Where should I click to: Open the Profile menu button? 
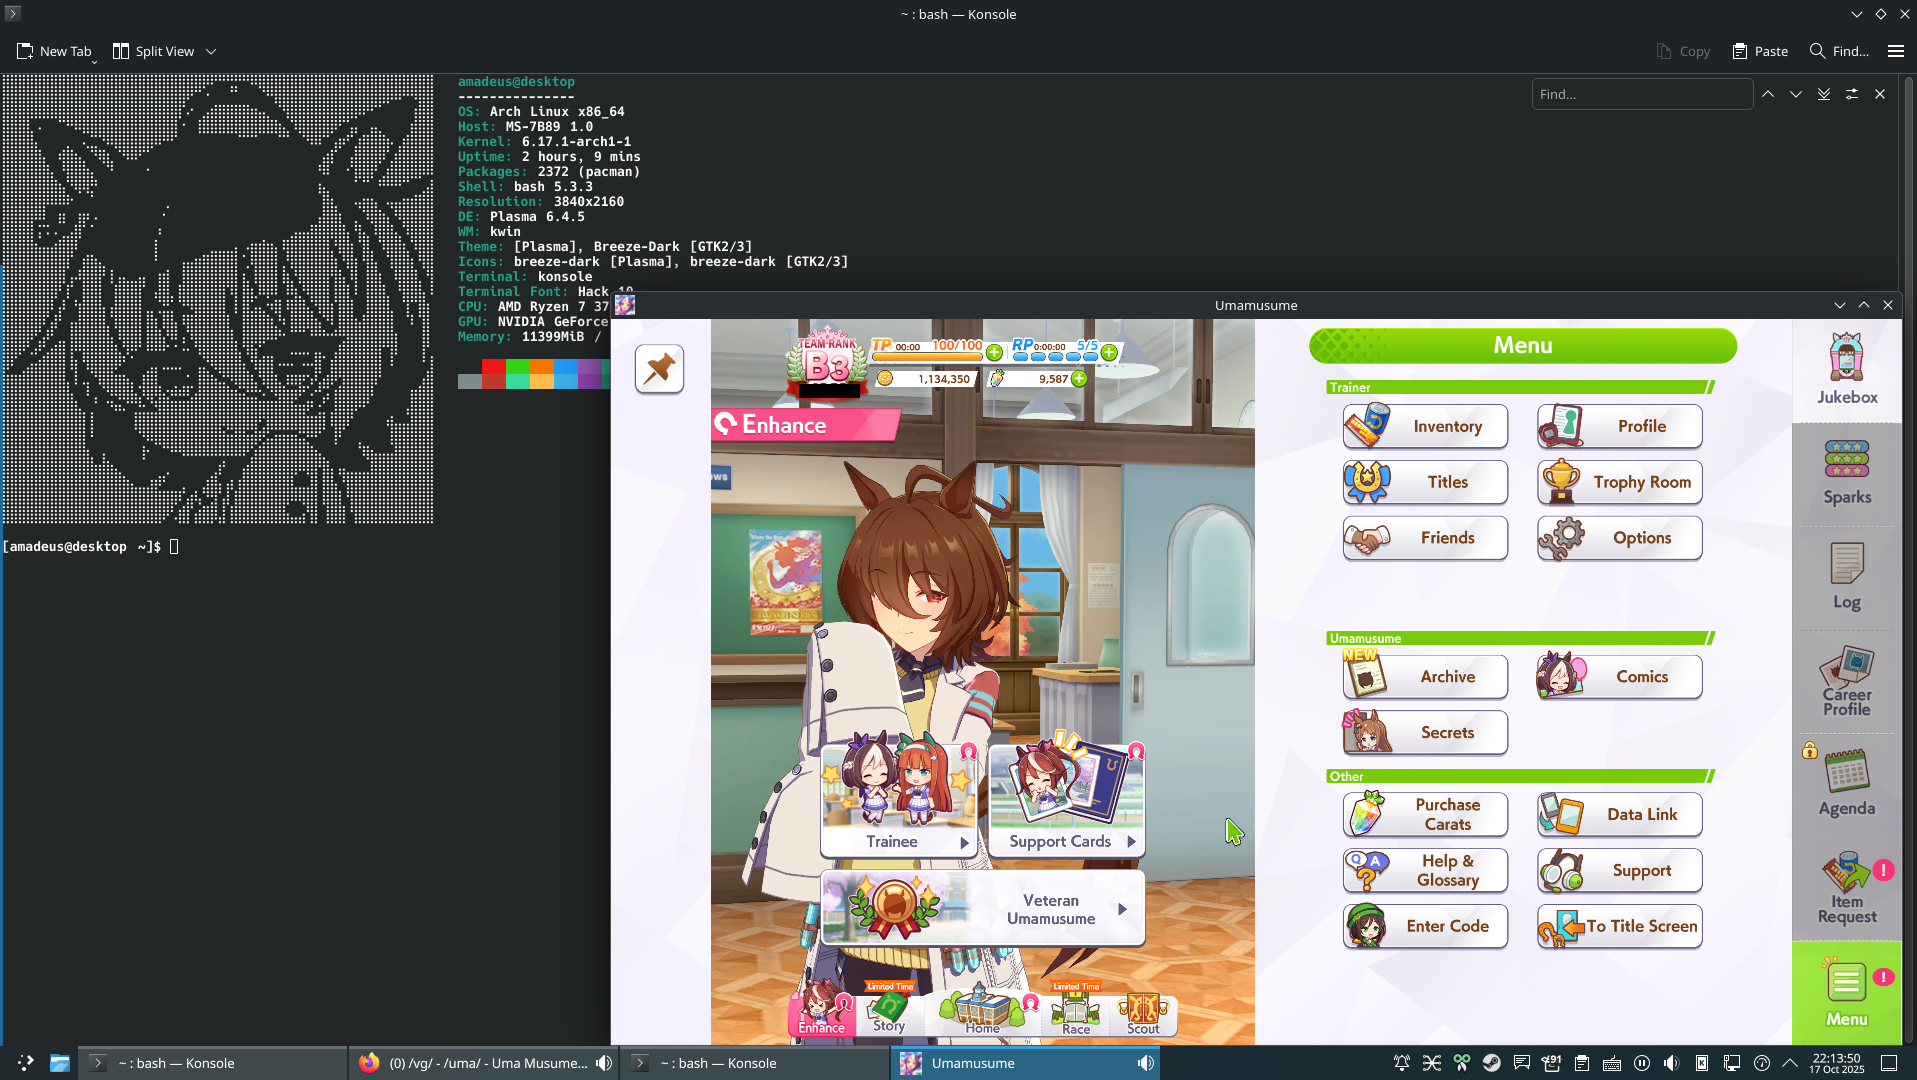click(x=1619, y=426)
